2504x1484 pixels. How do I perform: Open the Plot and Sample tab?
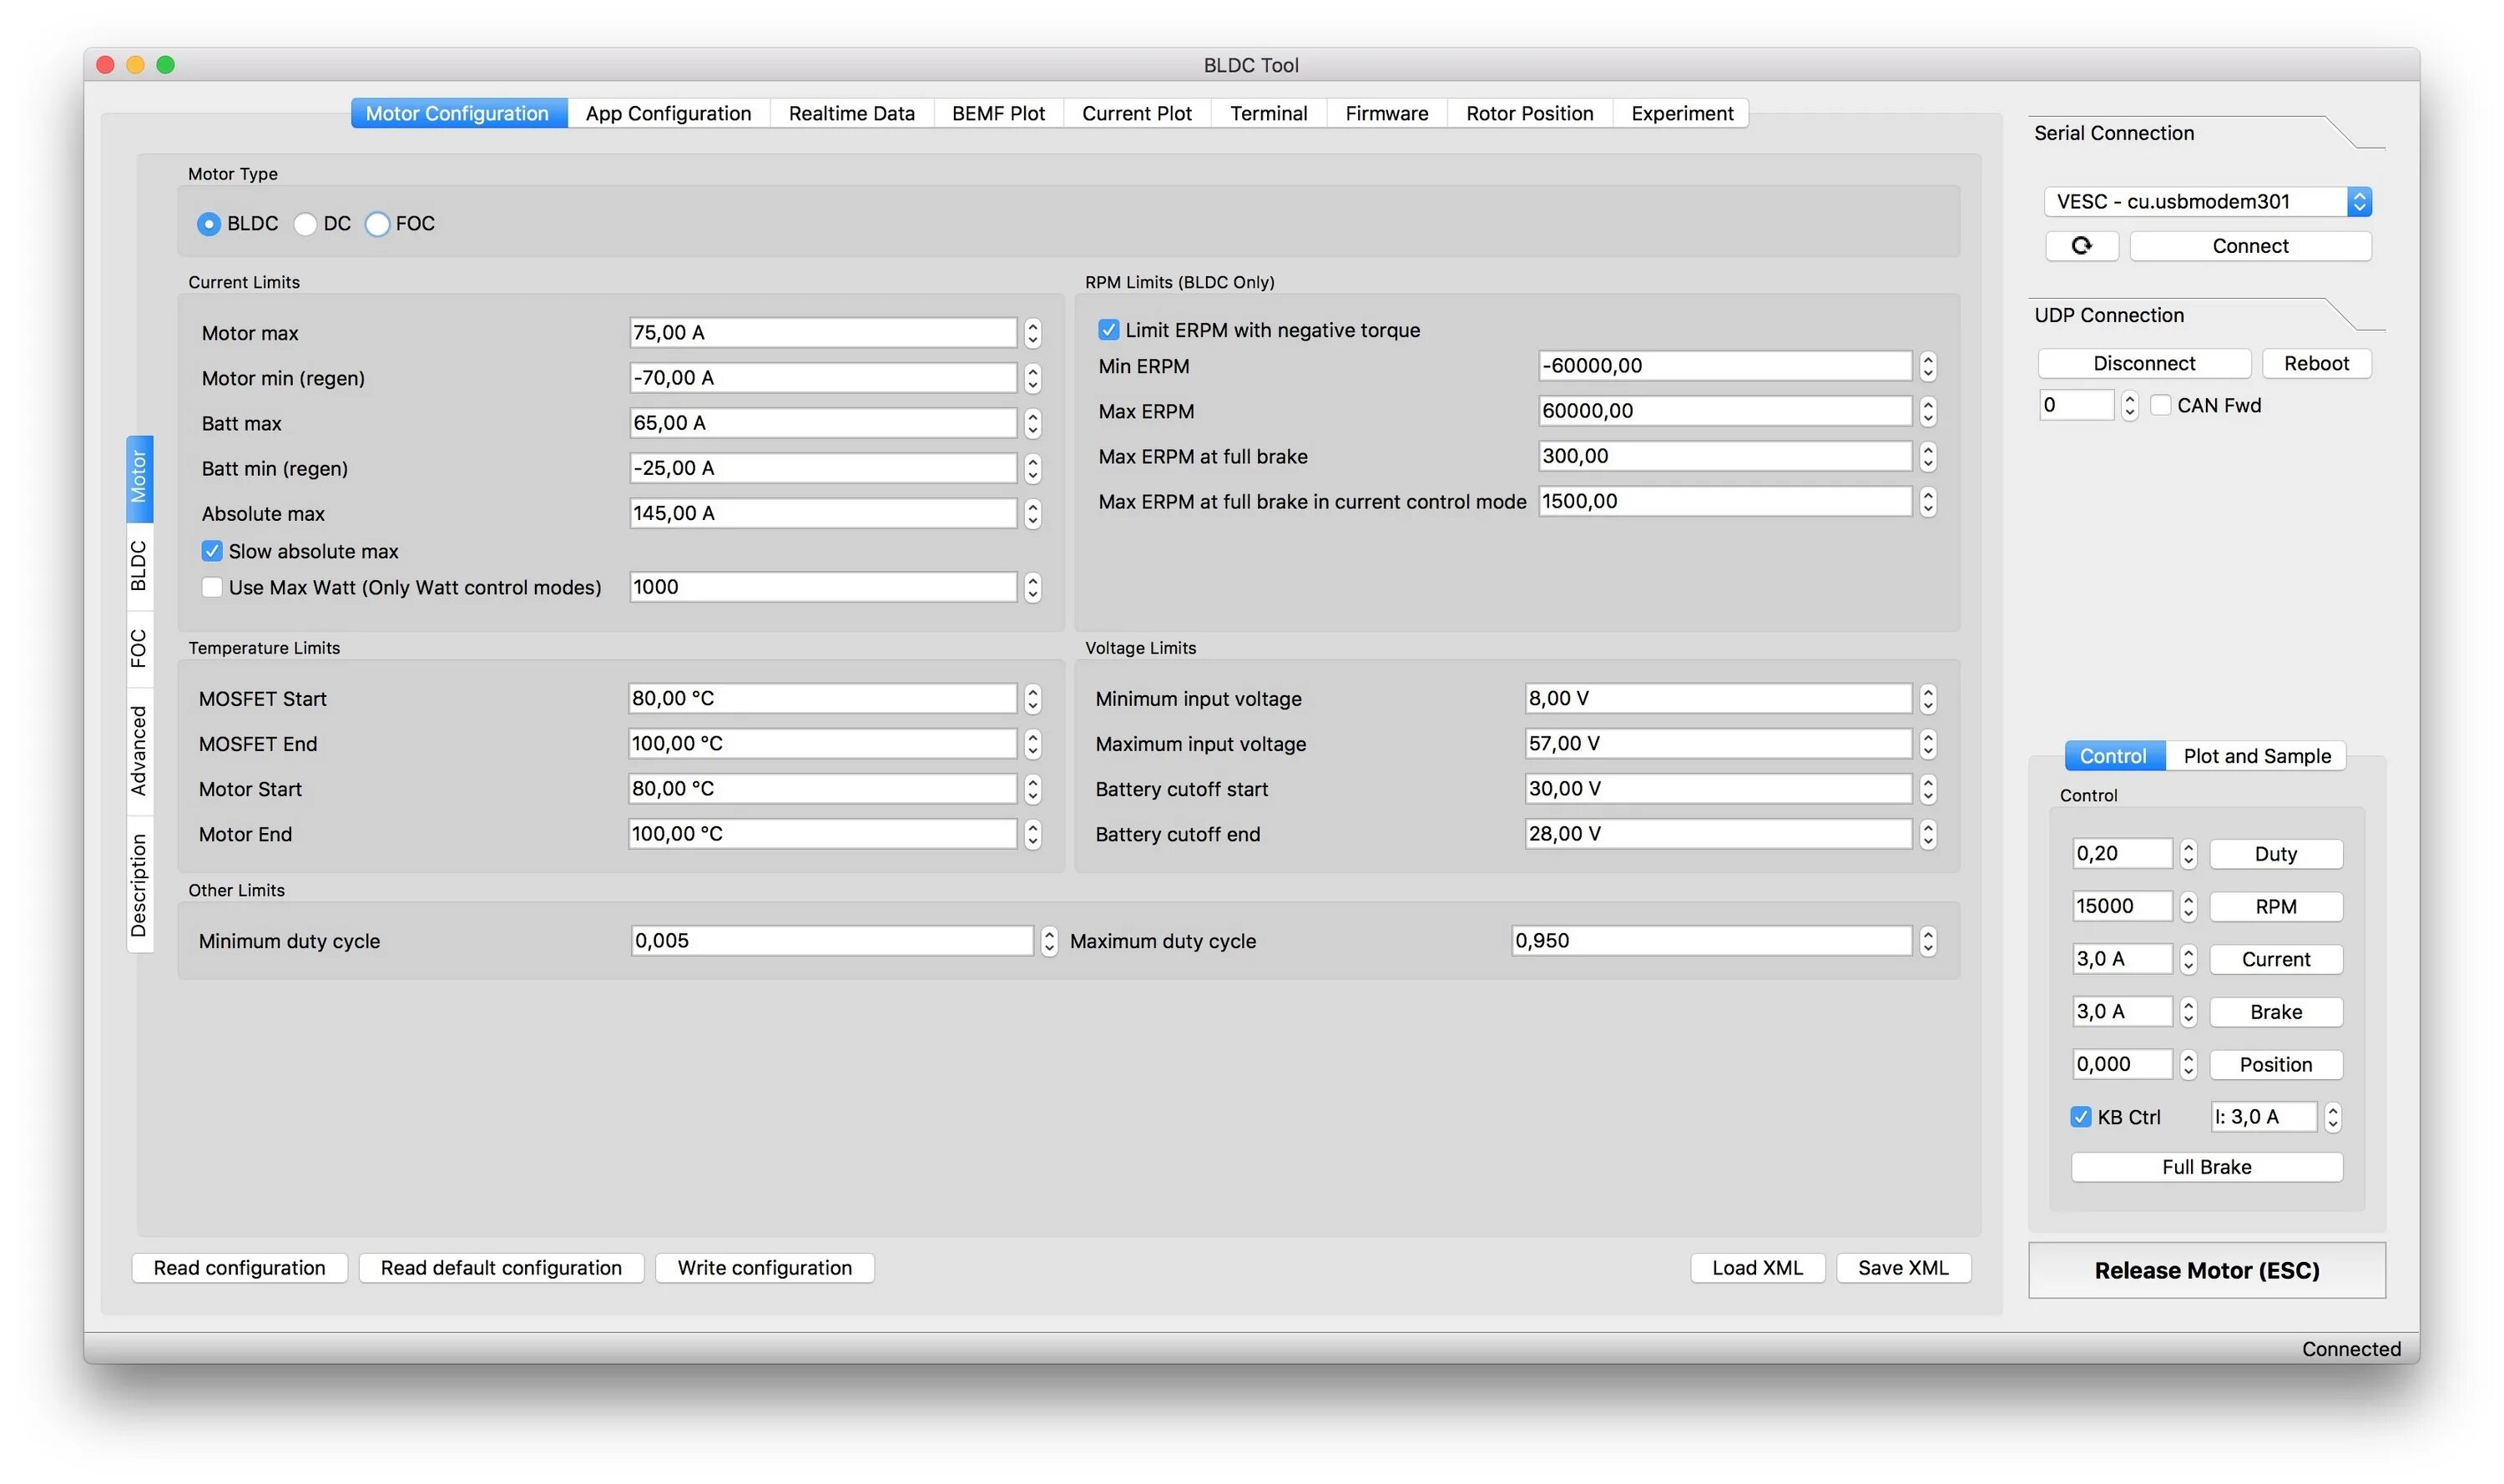[x=2256, y=756]
